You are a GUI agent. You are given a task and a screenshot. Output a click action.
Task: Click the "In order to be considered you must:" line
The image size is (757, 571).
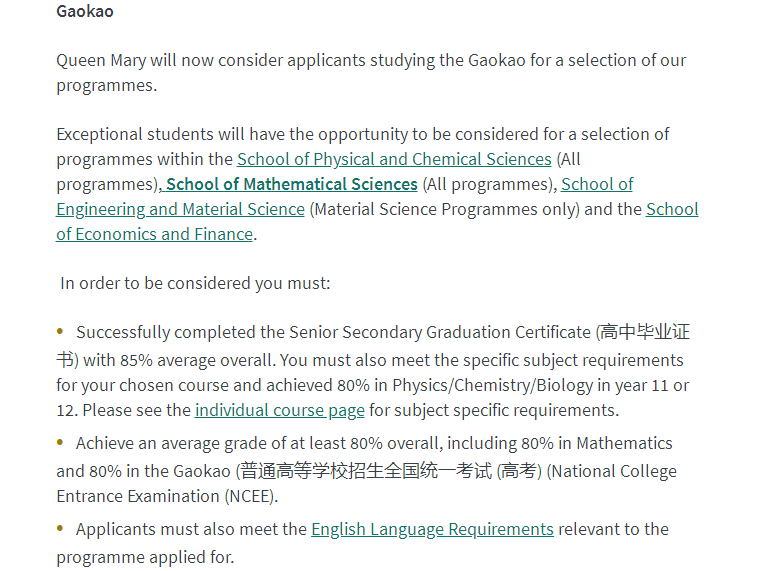[x=195, y=283]
